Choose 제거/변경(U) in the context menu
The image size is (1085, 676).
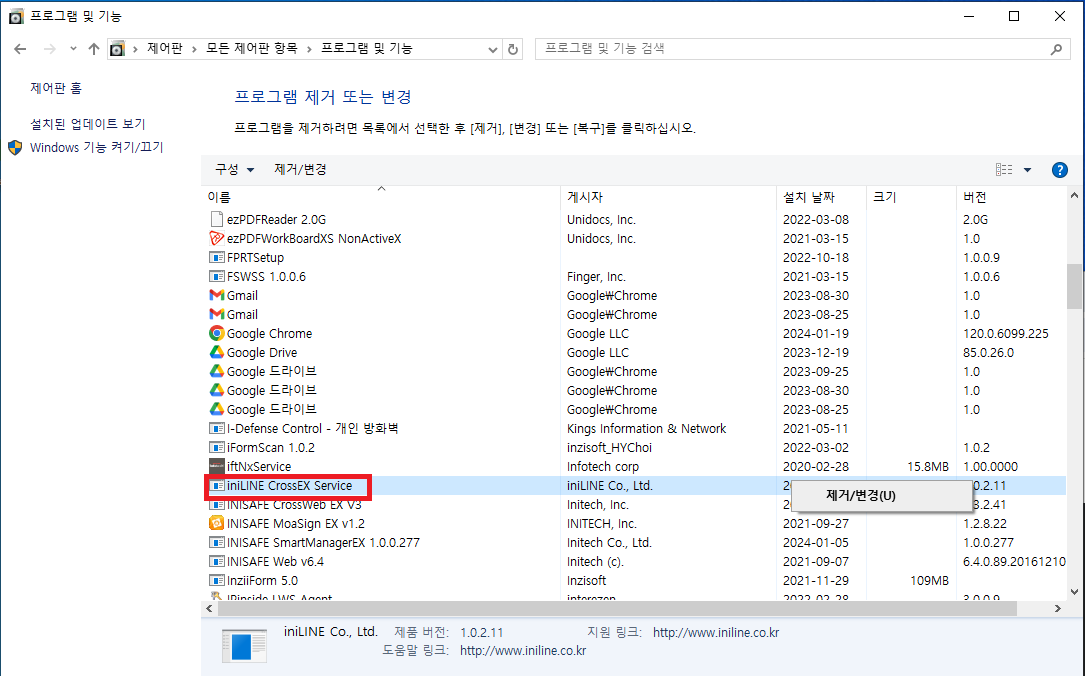click(x=861, y=495)
